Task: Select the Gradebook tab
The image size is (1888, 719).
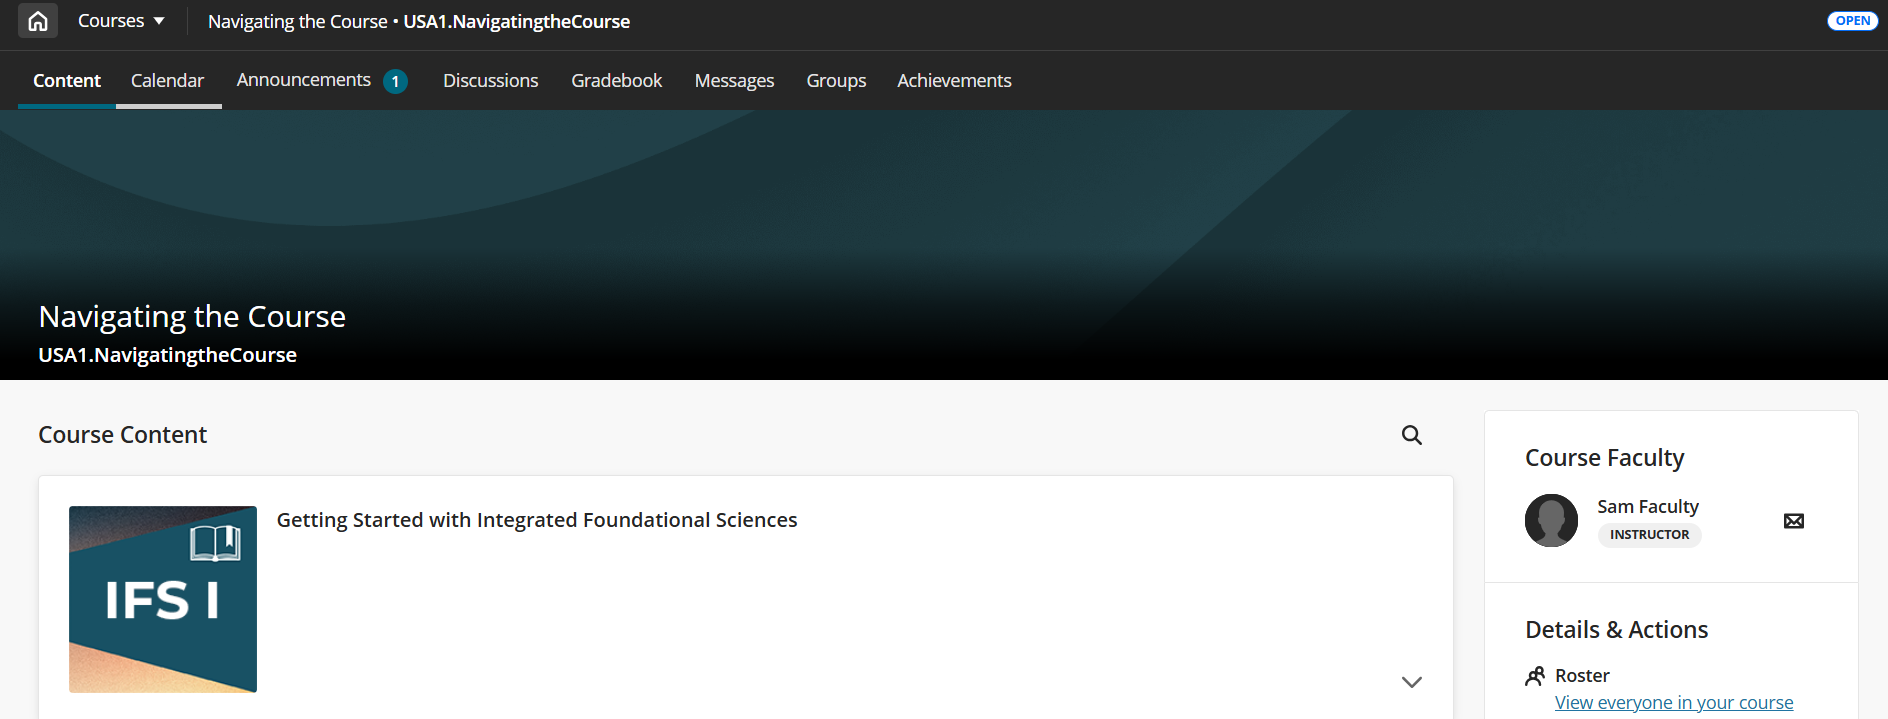Action: [616, 81]
